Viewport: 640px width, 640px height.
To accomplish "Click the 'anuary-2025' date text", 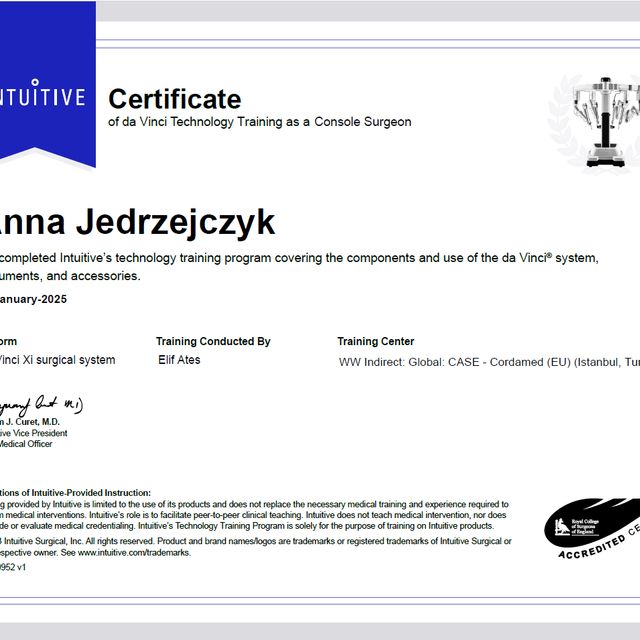I will click(x=33, y=299).
